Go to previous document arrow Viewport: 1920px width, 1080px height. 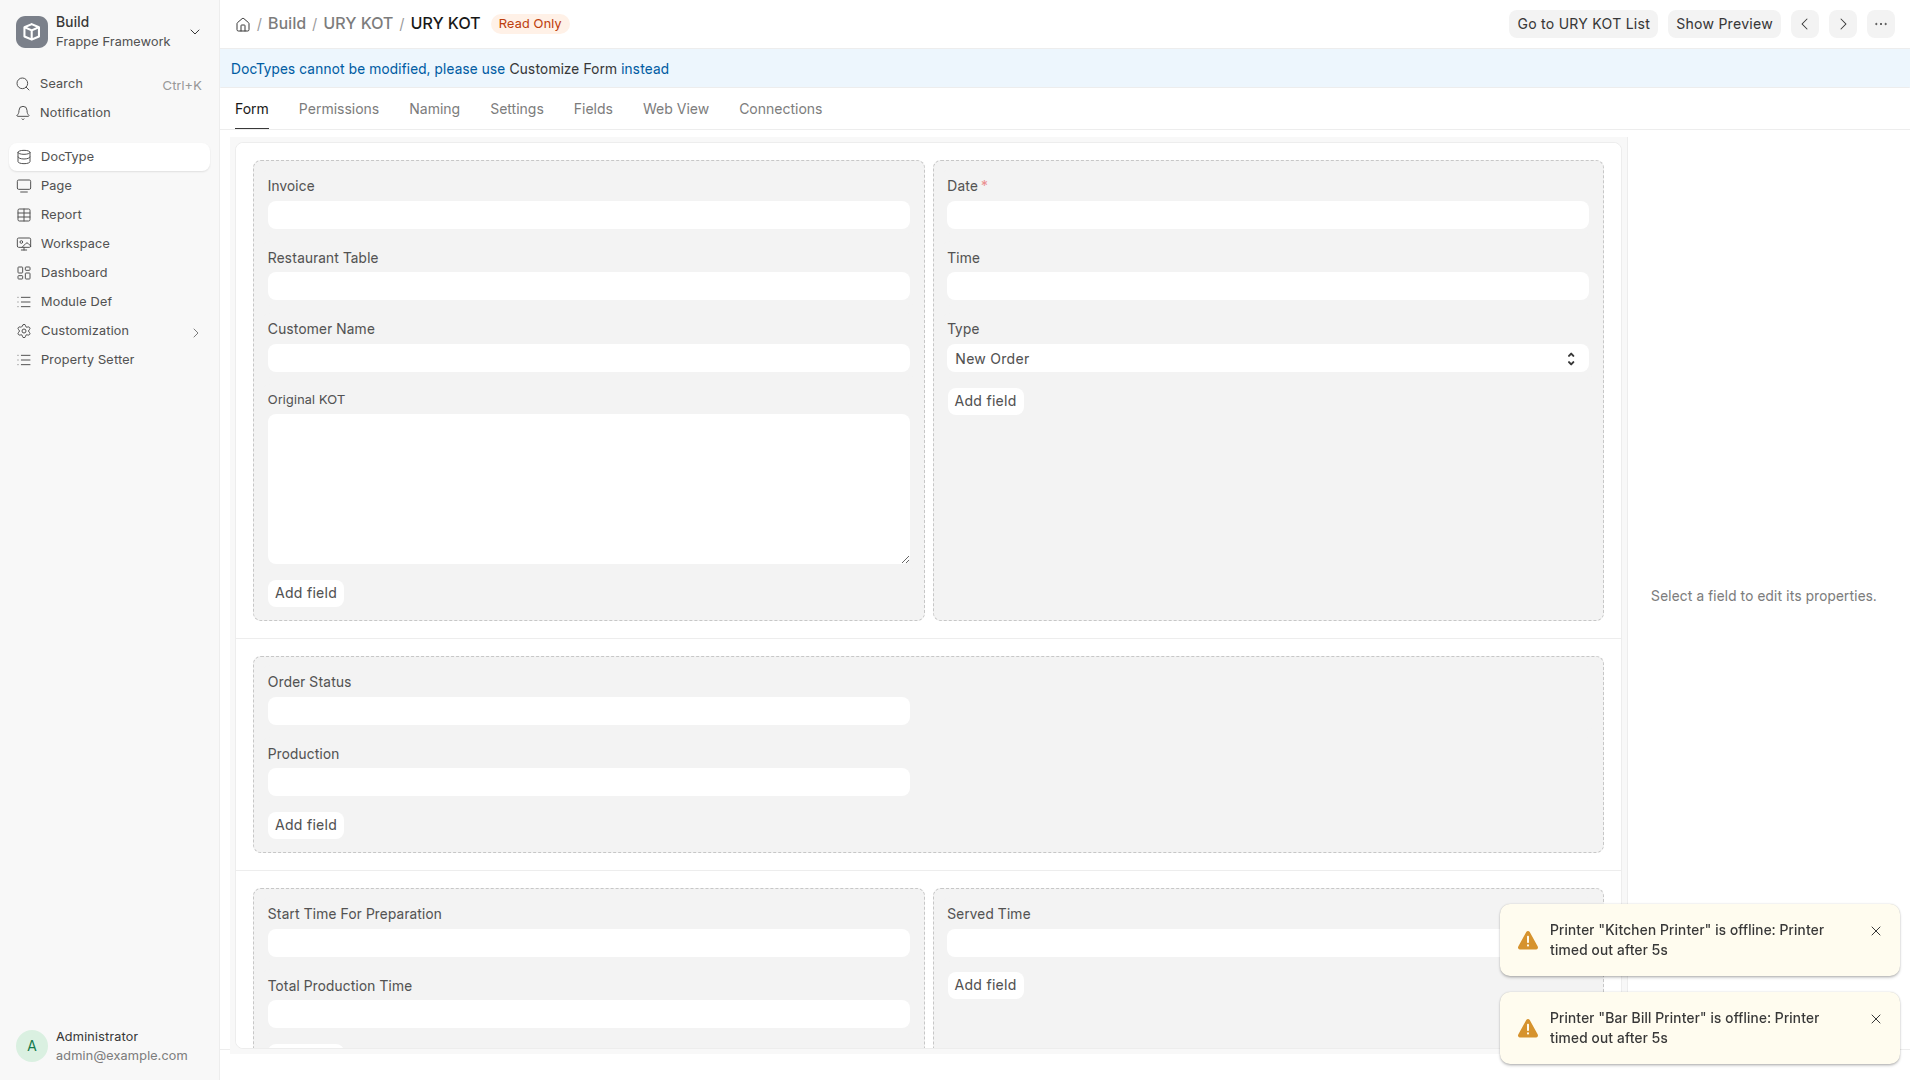1805,24
